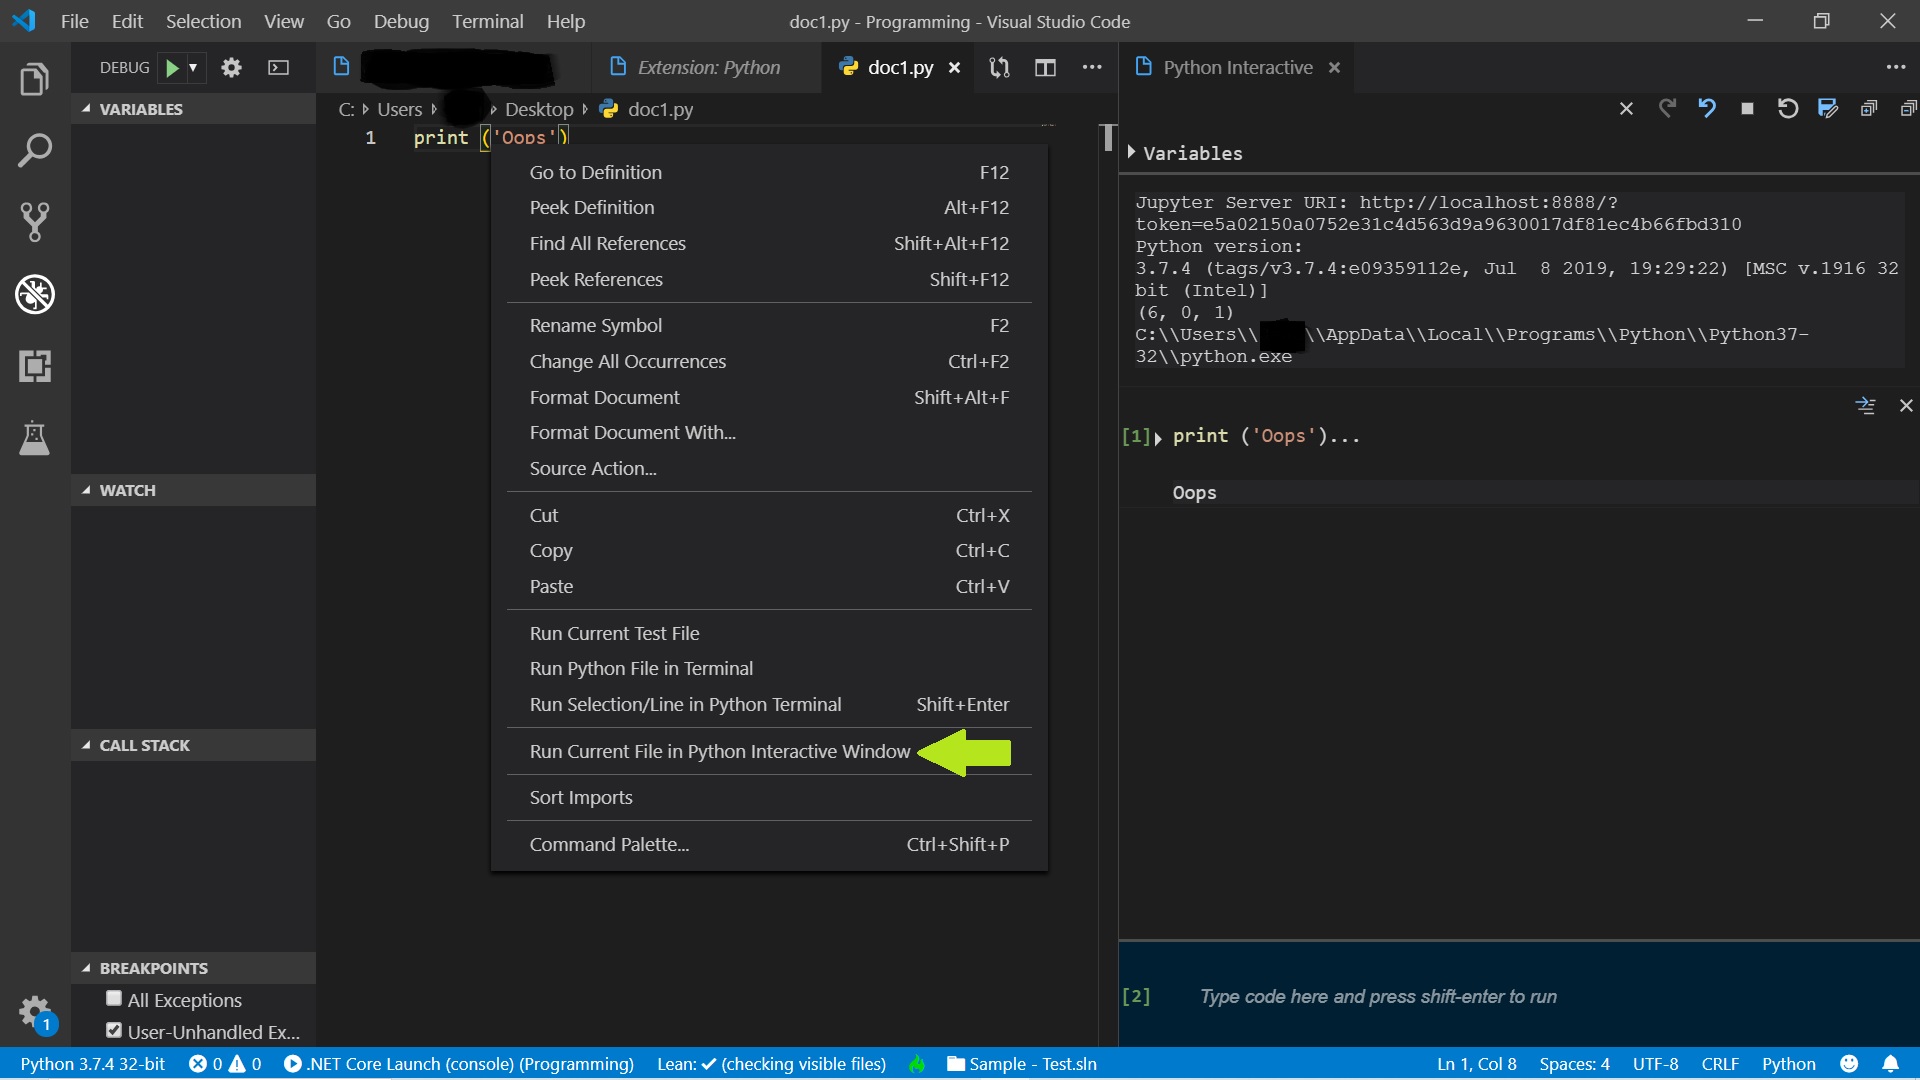This screenshot has width=1920, height=1080.
Task: Select Sort Imports from the context menu
Action: [769, 797]
